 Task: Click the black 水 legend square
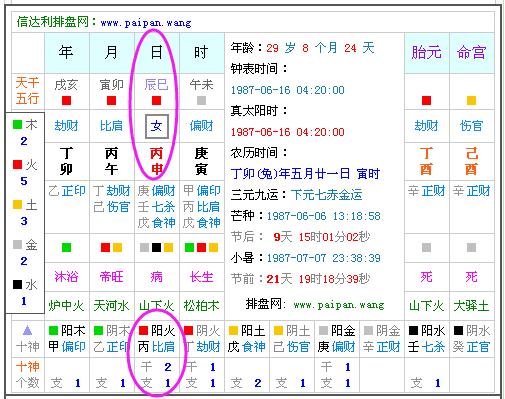(17, 284)
